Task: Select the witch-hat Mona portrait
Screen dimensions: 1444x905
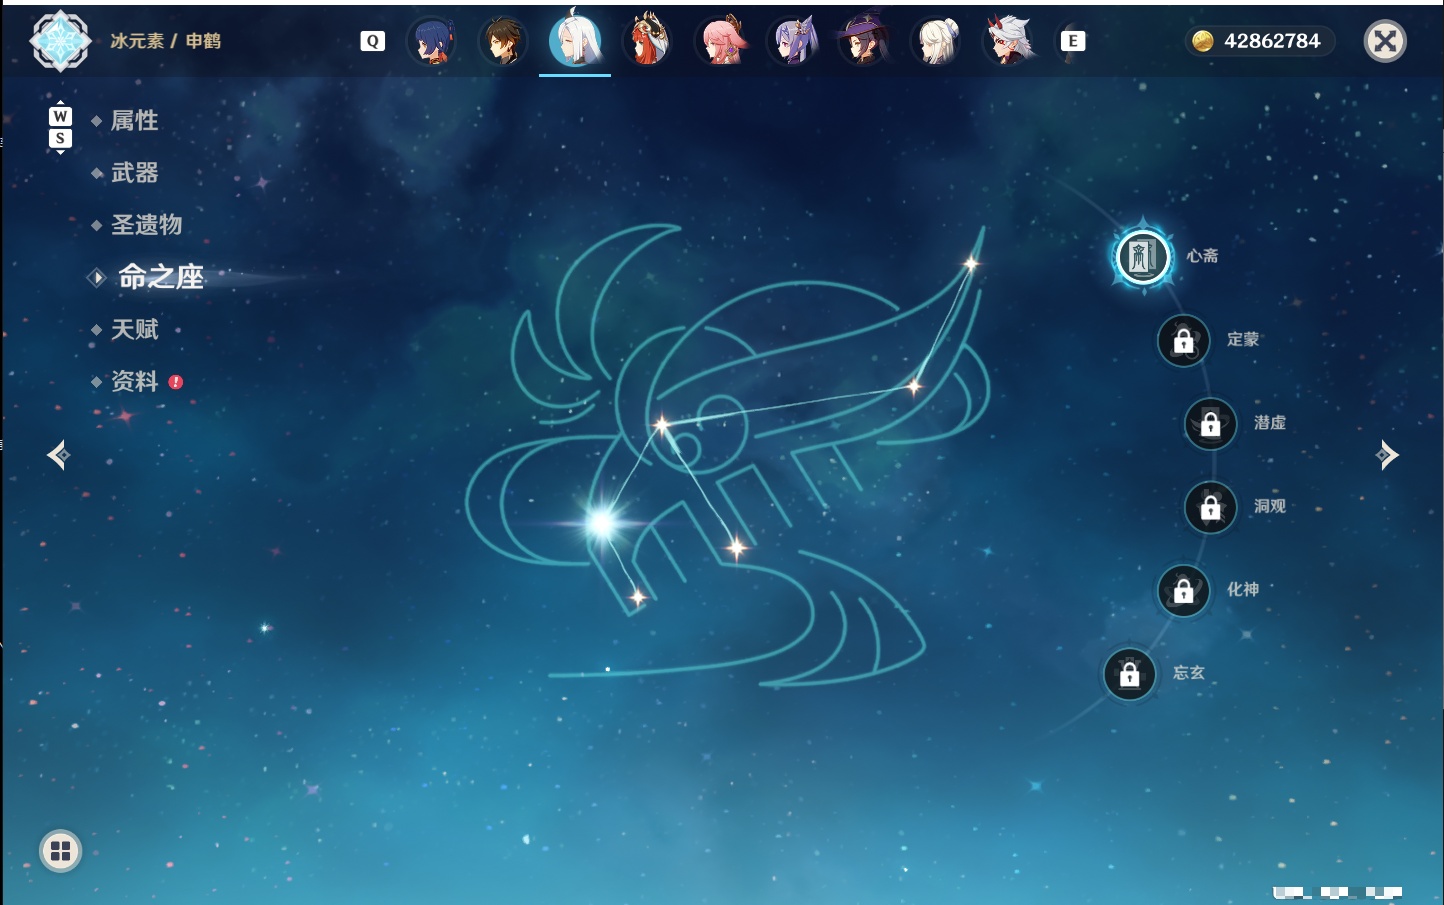Action: [864, 41]
